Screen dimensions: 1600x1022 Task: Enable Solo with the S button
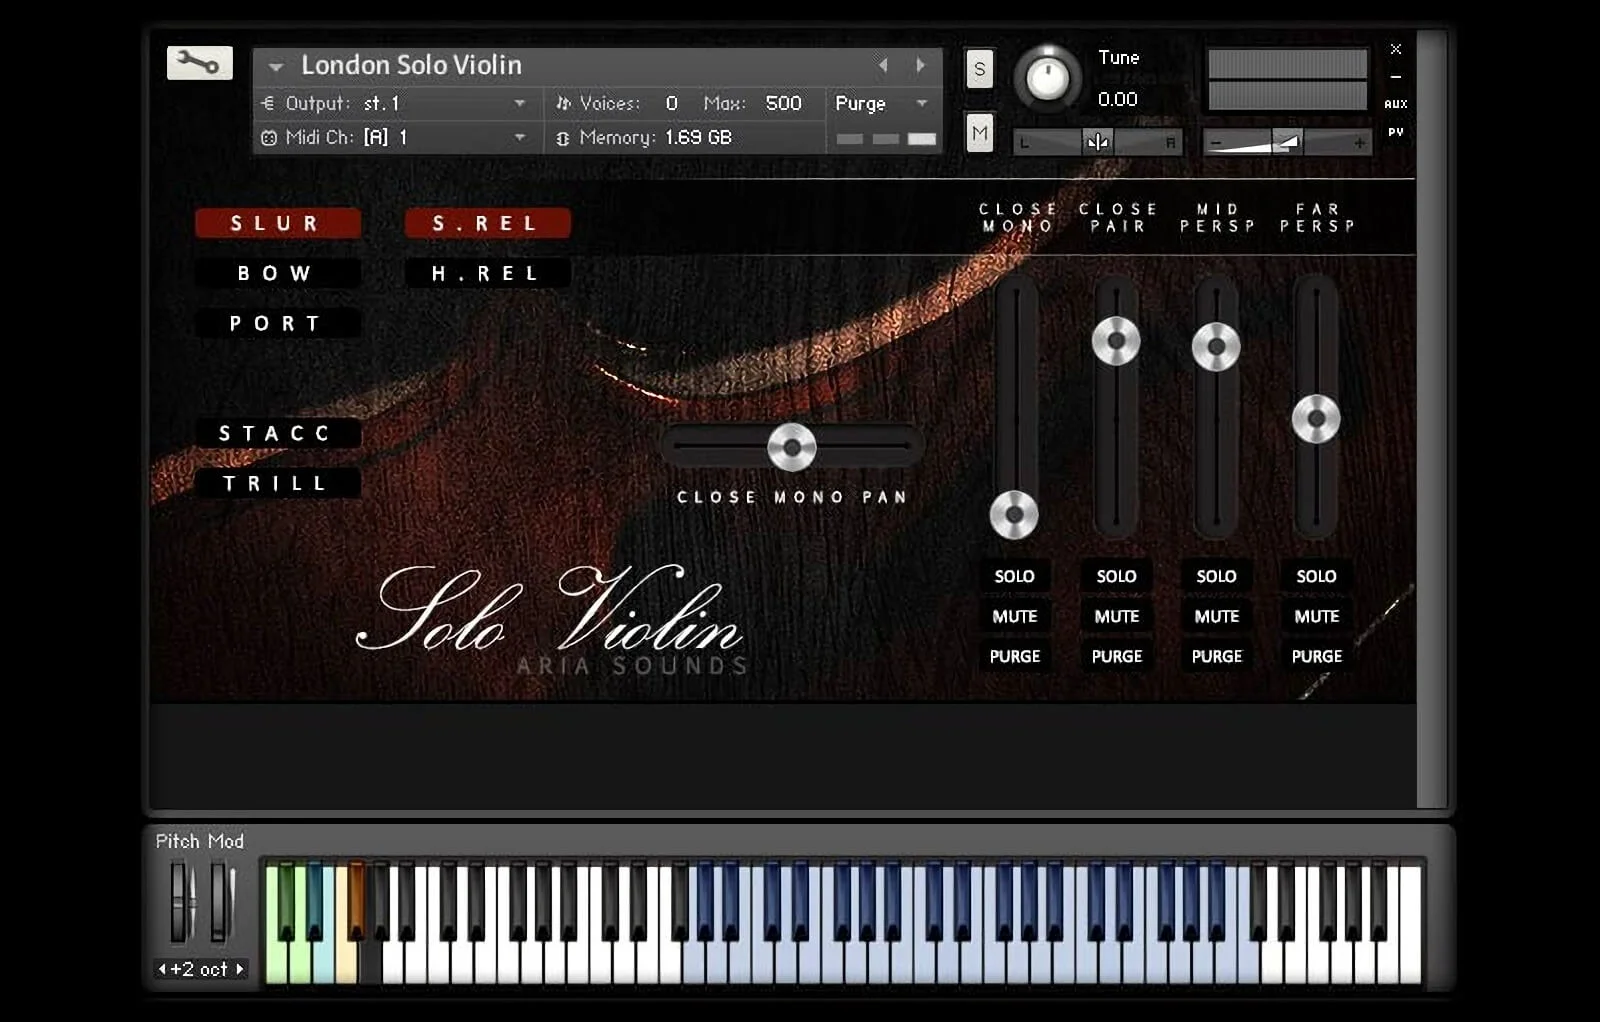[x=978, y=70]
